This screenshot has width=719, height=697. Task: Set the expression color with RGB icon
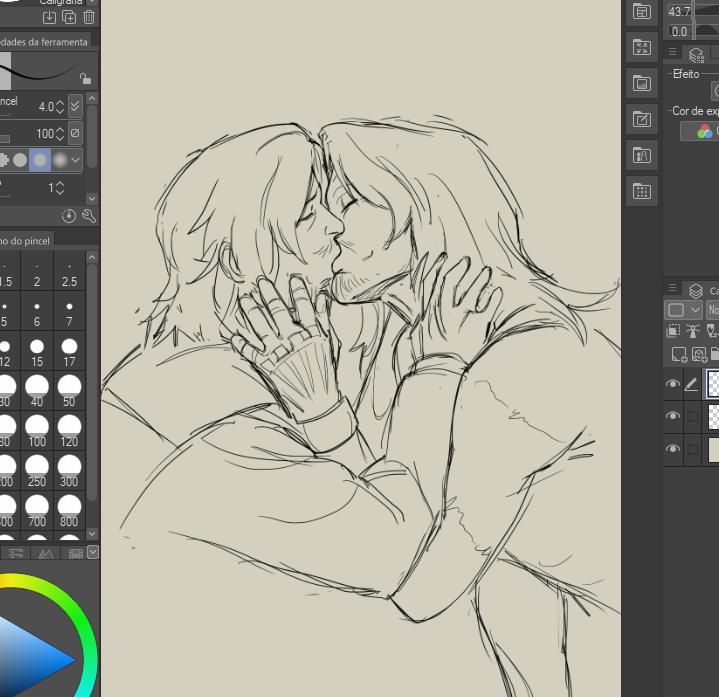(x=704, y=131)
